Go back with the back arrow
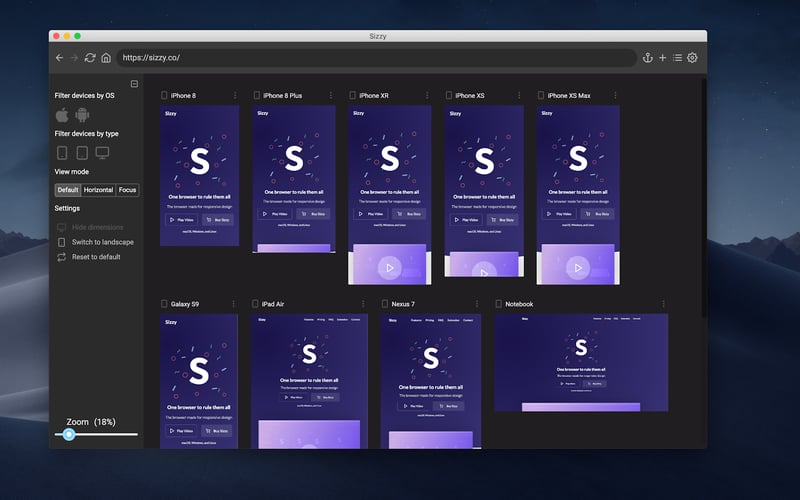 pos(59,58)
